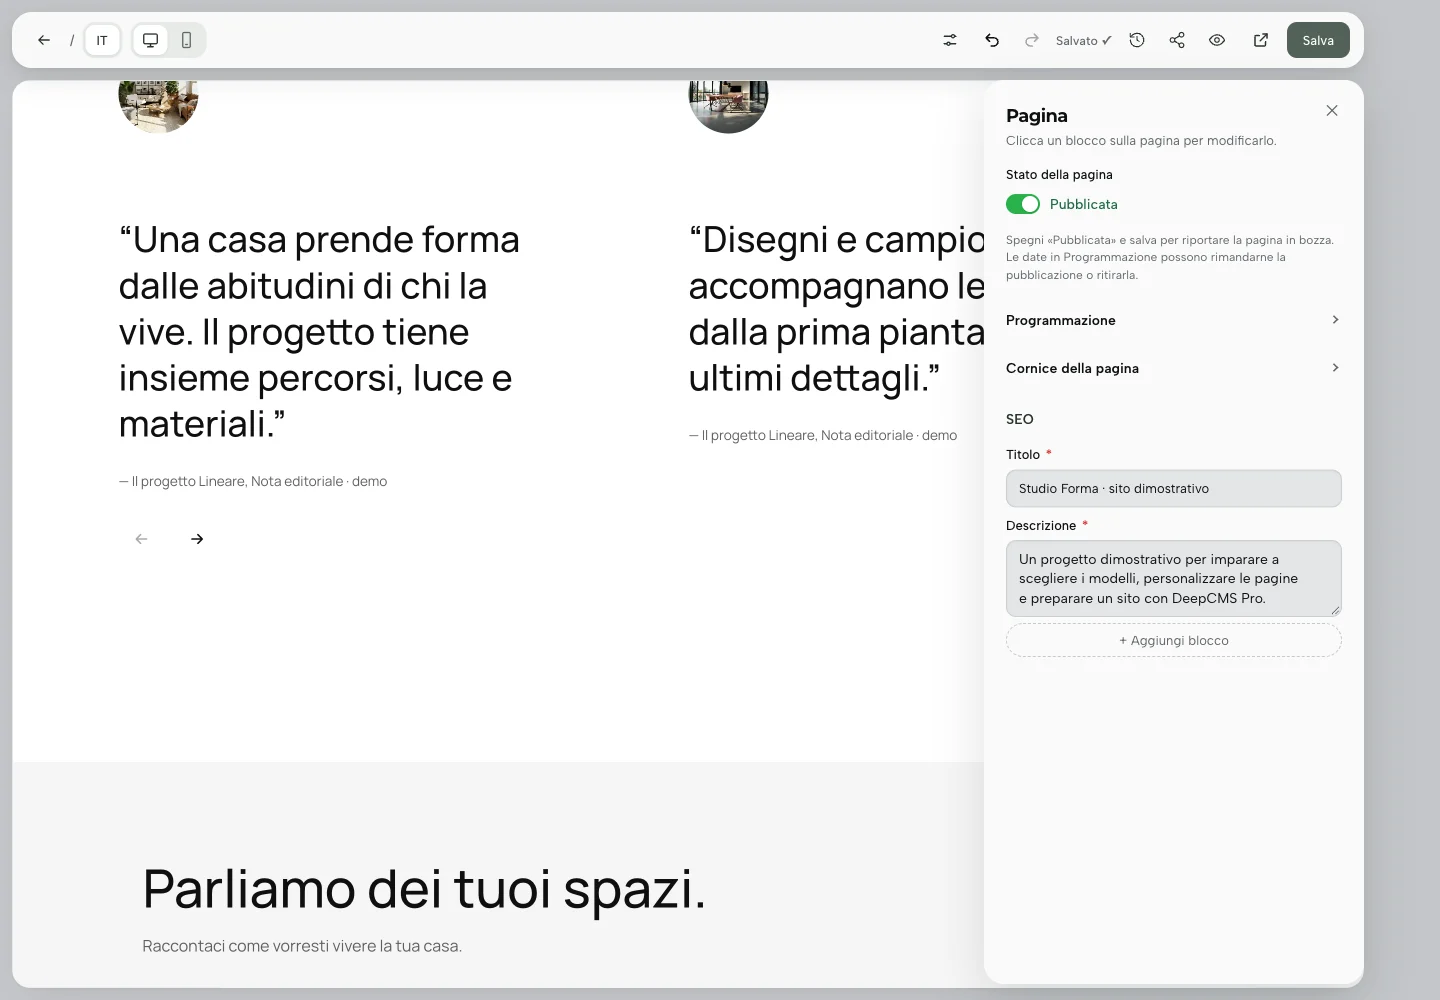Preview the page with the eye icon
This screenshot has height=1000, width=1440.
point(1217,40)
